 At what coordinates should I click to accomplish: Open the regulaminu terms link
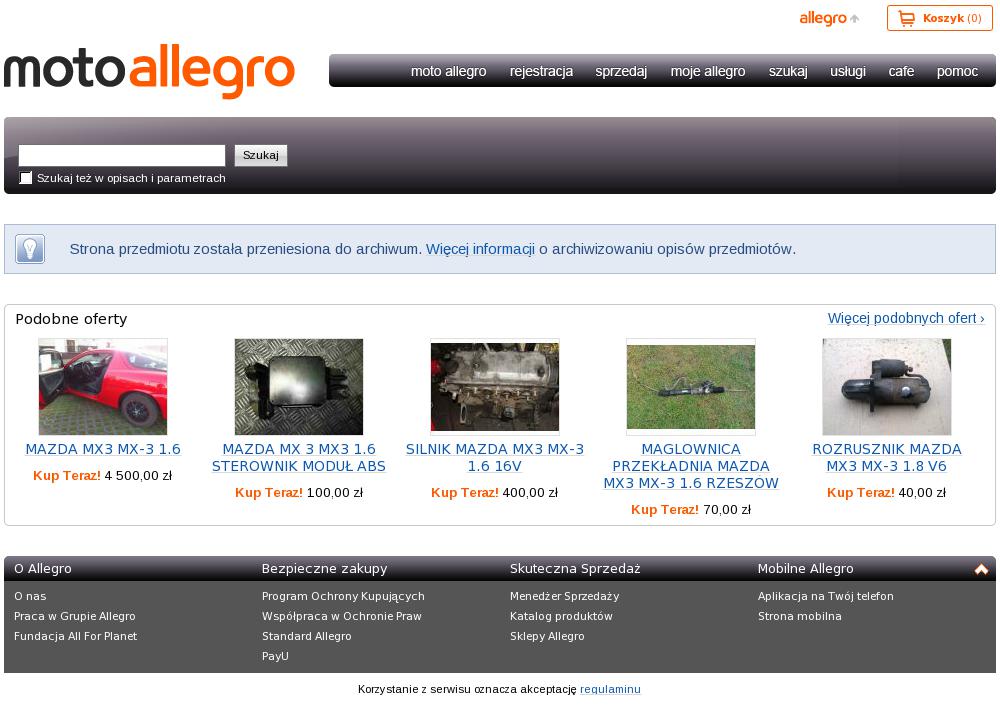610,689
